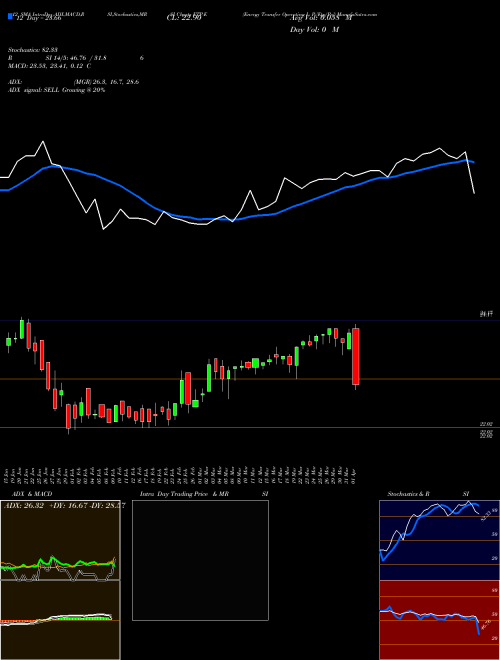Click the date axis labels under candlesticks
Screen dimensions: 500x660
pos(182,475)
